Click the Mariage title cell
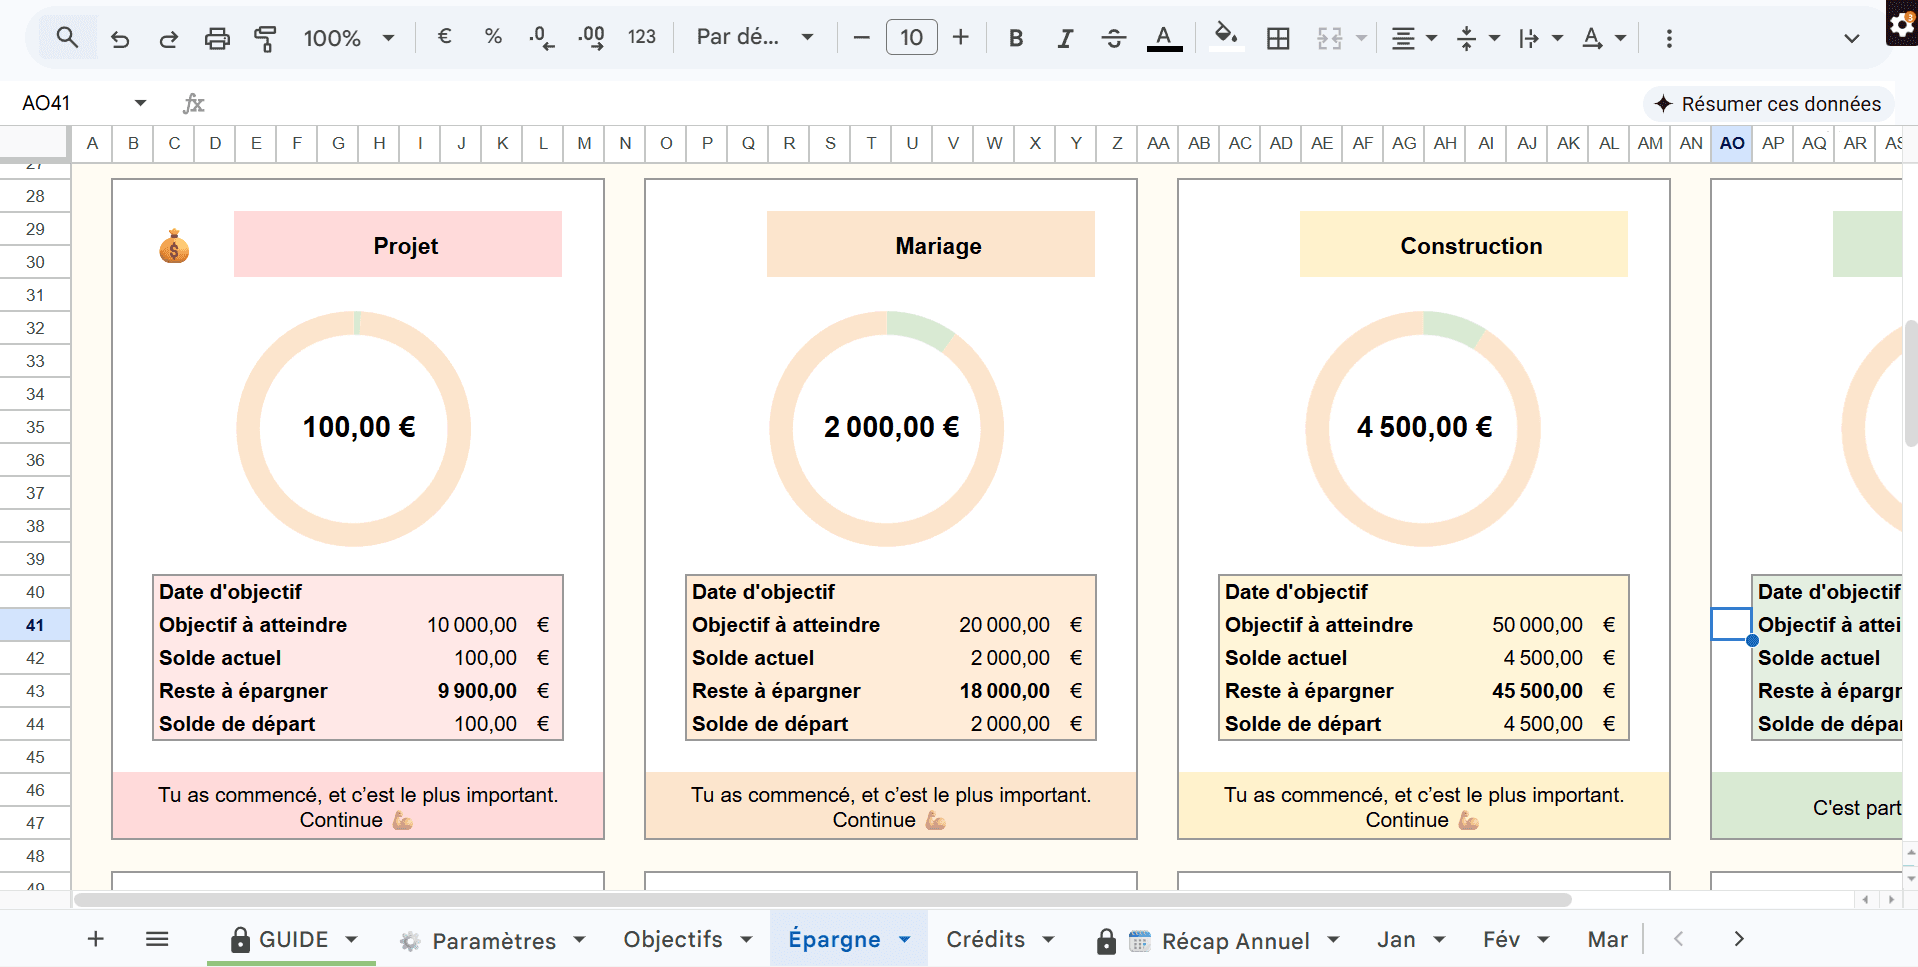The width and height of the screenshot is (1918, 967). coord(931,244)
